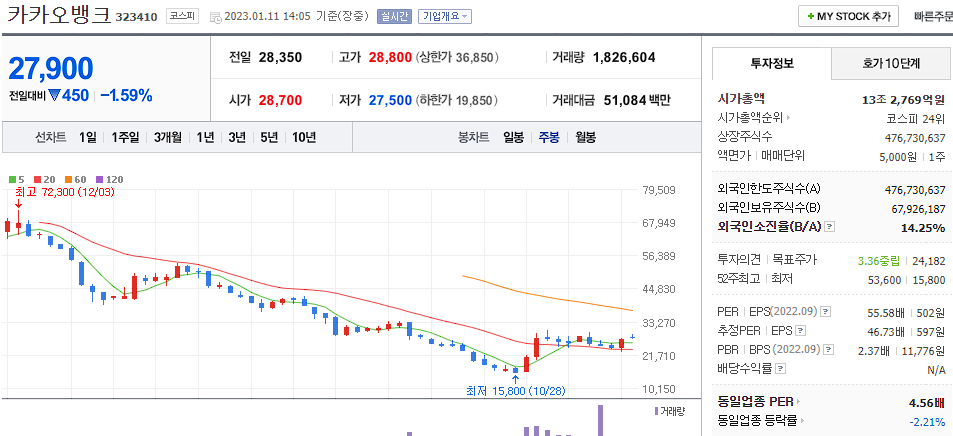This screenshot has height=436, width=953.
Task: Click the 코스피 24위 rank value
Action: point(917,118)
